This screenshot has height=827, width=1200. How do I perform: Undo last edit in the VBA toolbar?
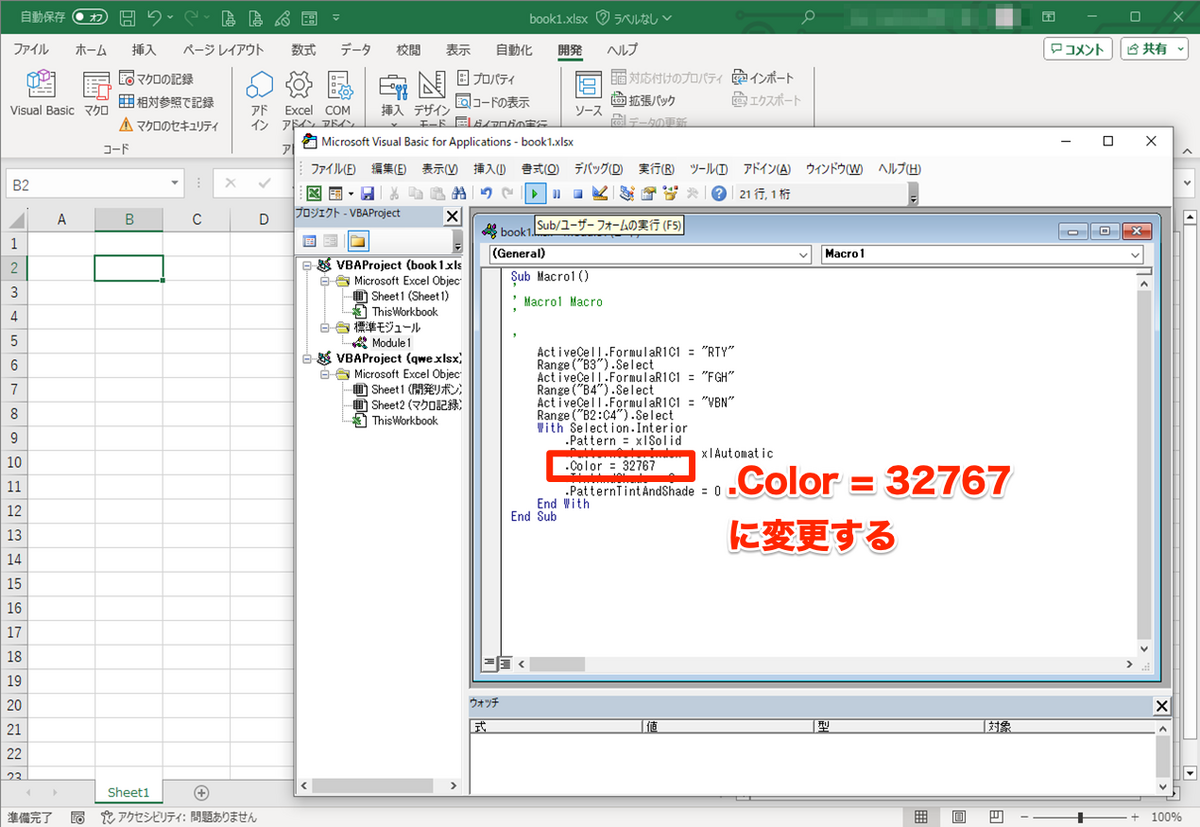click(x=486, y=194)
